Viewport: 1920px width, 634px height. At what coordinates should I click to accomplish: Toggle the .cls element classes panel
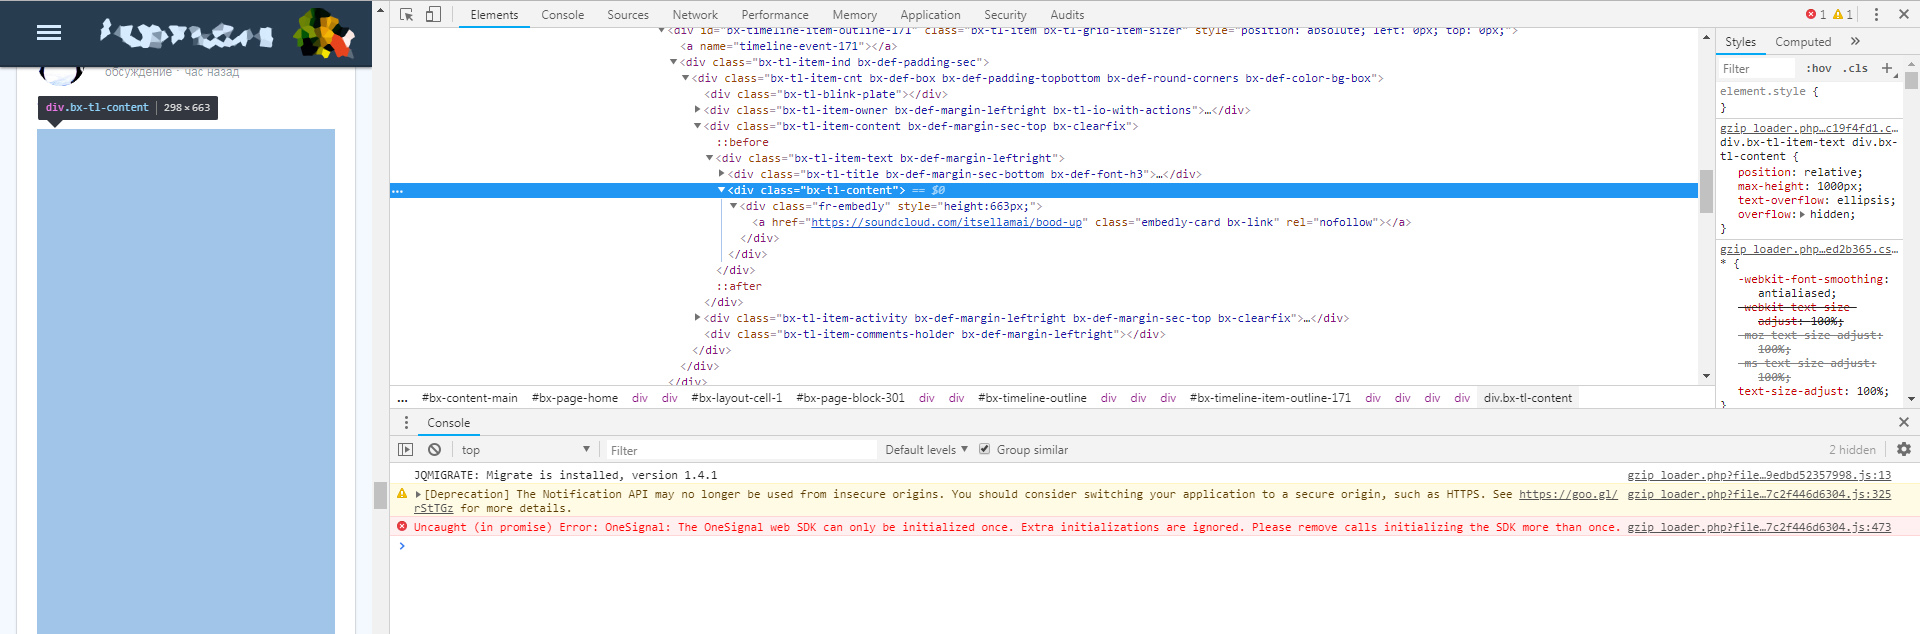pyautogui.click(x=1855, y=68)
